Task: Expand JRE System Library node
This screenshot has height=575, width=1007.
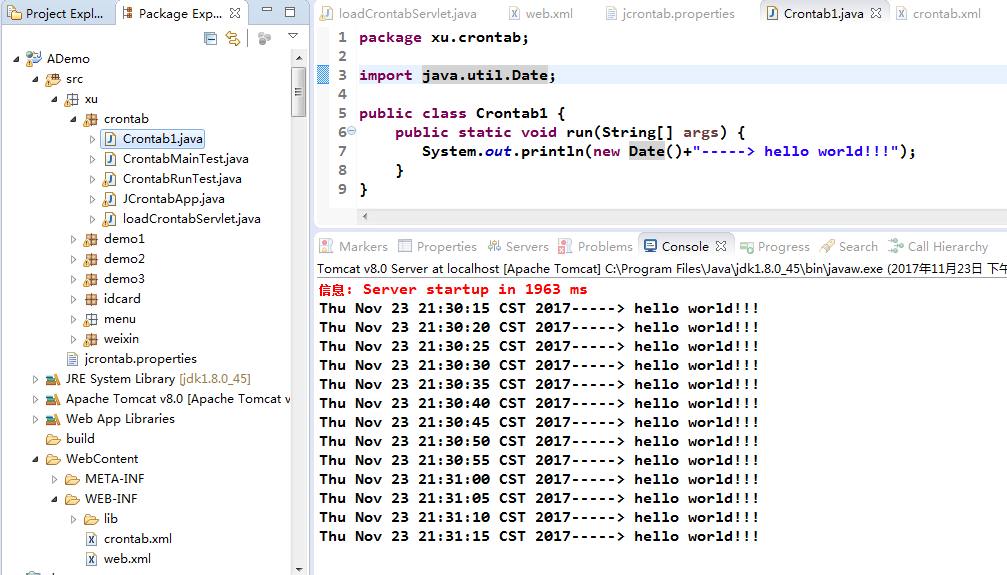Action: click(35, 379)
